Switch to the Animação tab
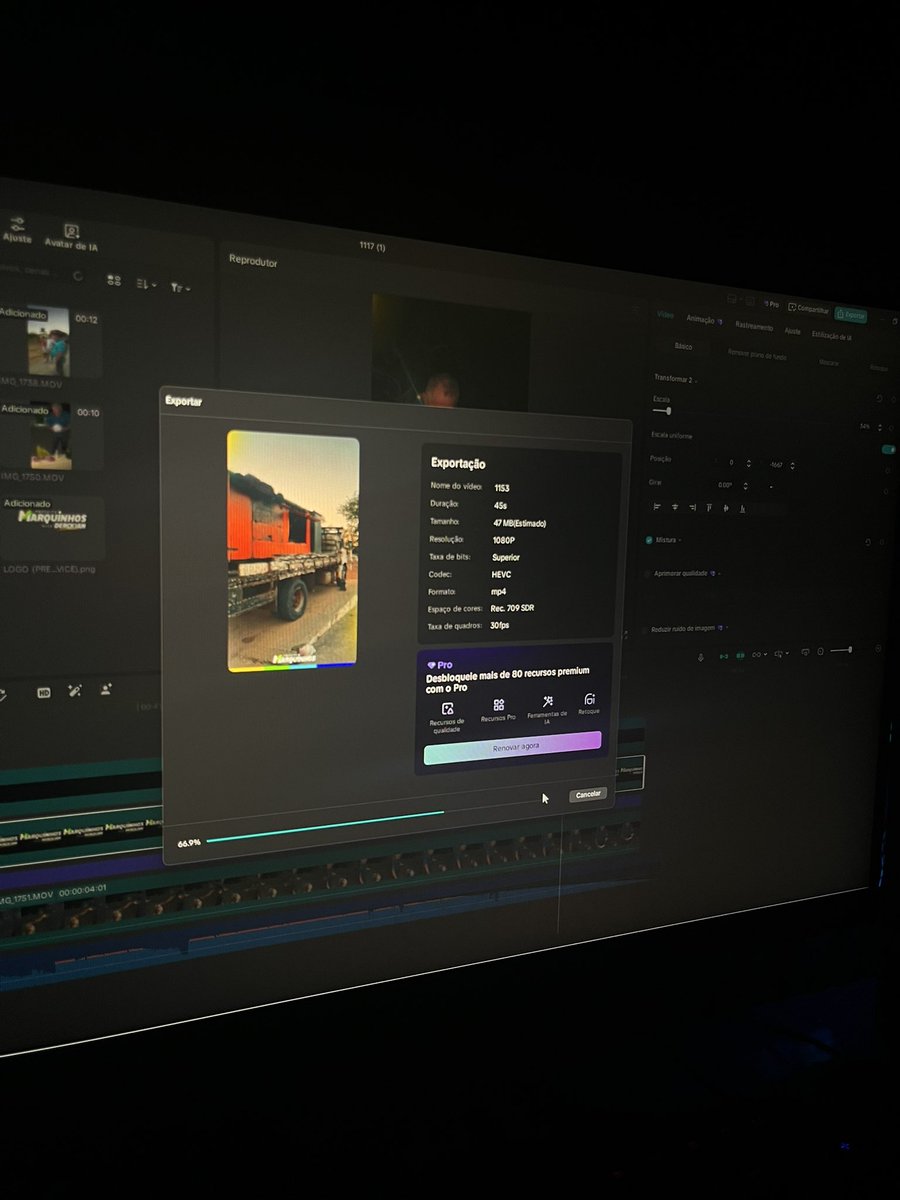The width and height of the screenshot is (900, 1200). 702,320
